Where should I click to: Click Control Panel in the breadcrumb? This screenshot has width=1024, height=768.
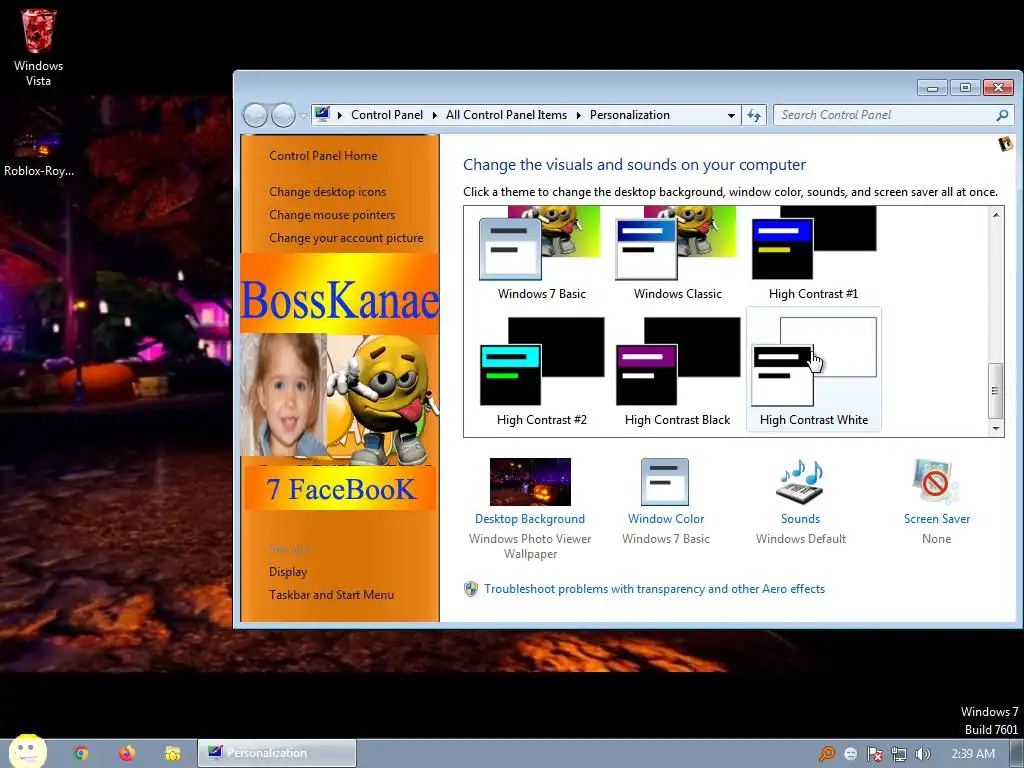click(x=387, y=115)
